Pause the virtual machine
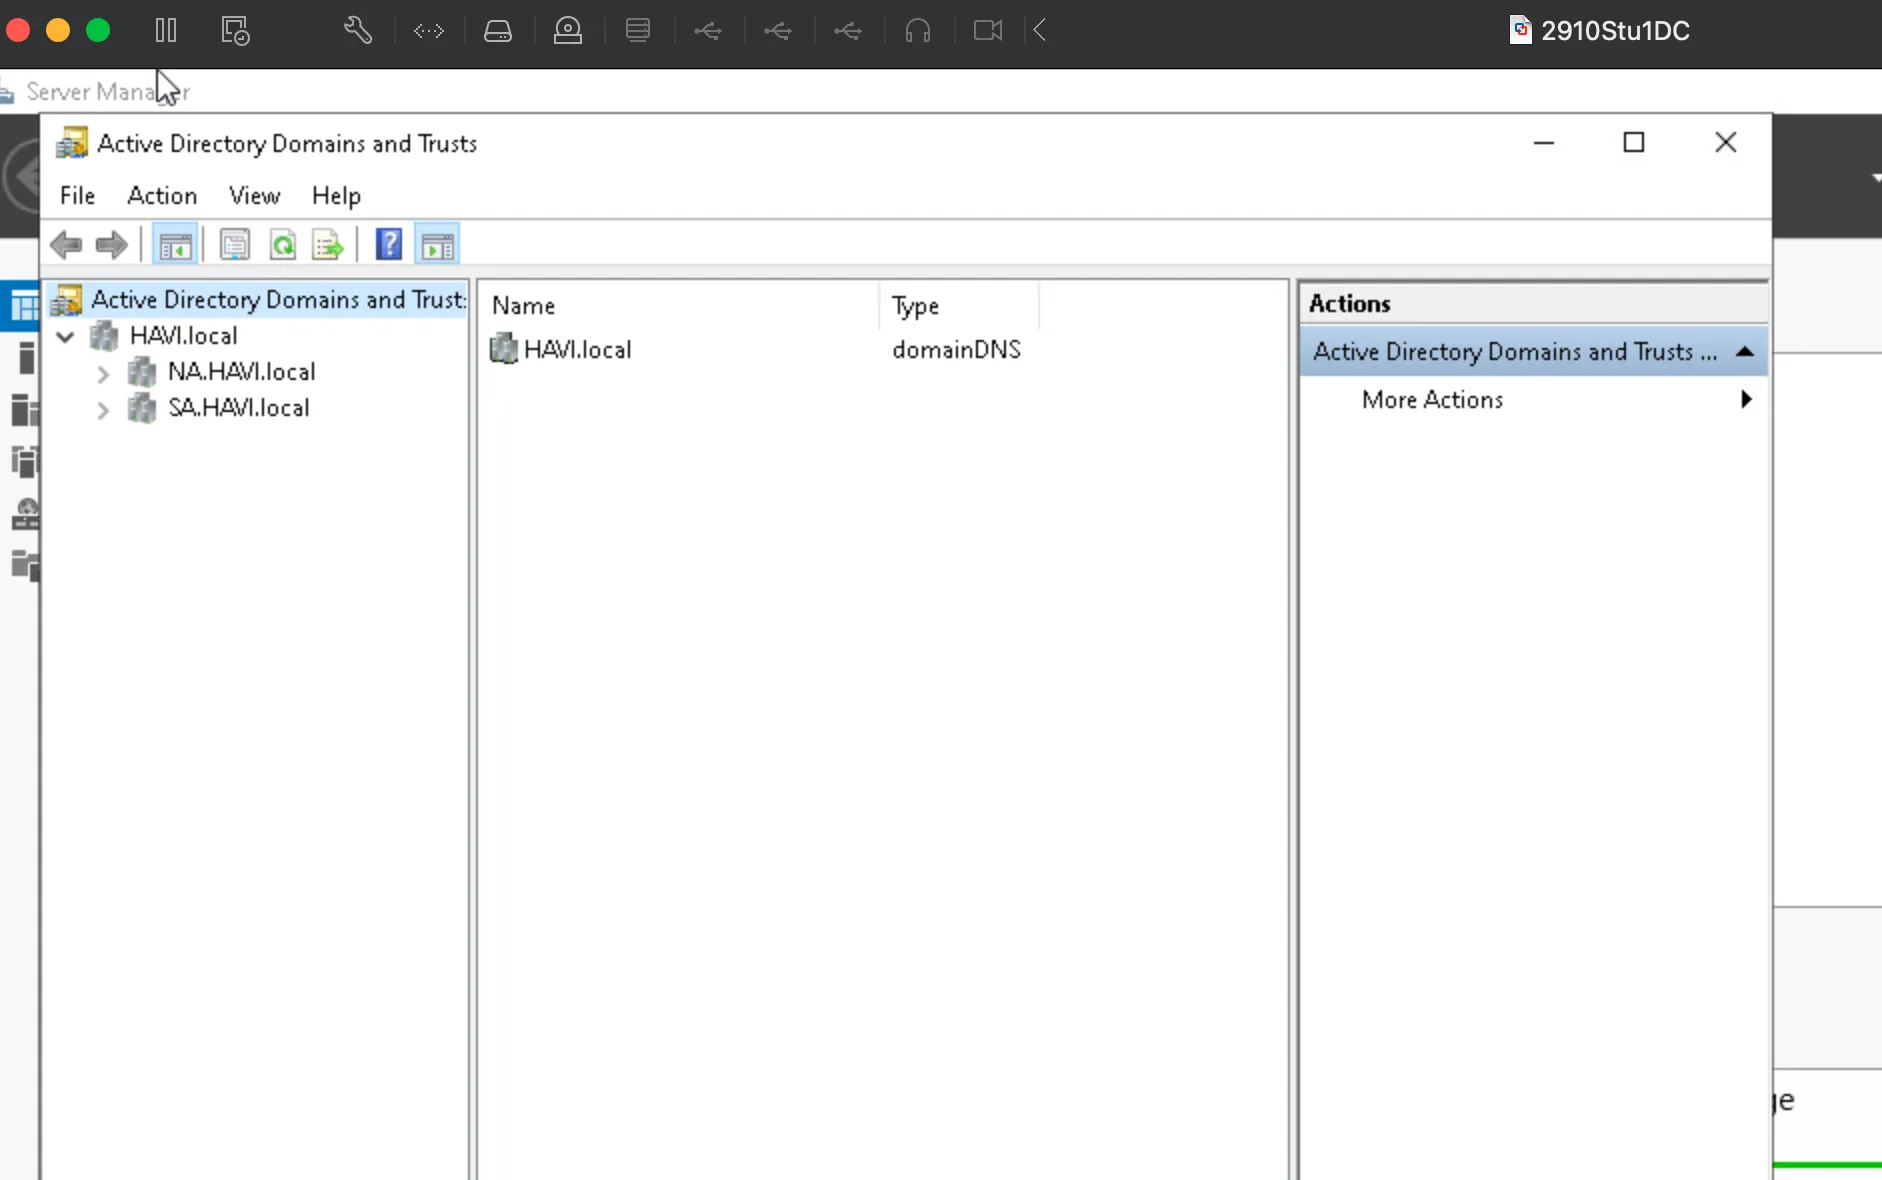 tap(166, 31)
